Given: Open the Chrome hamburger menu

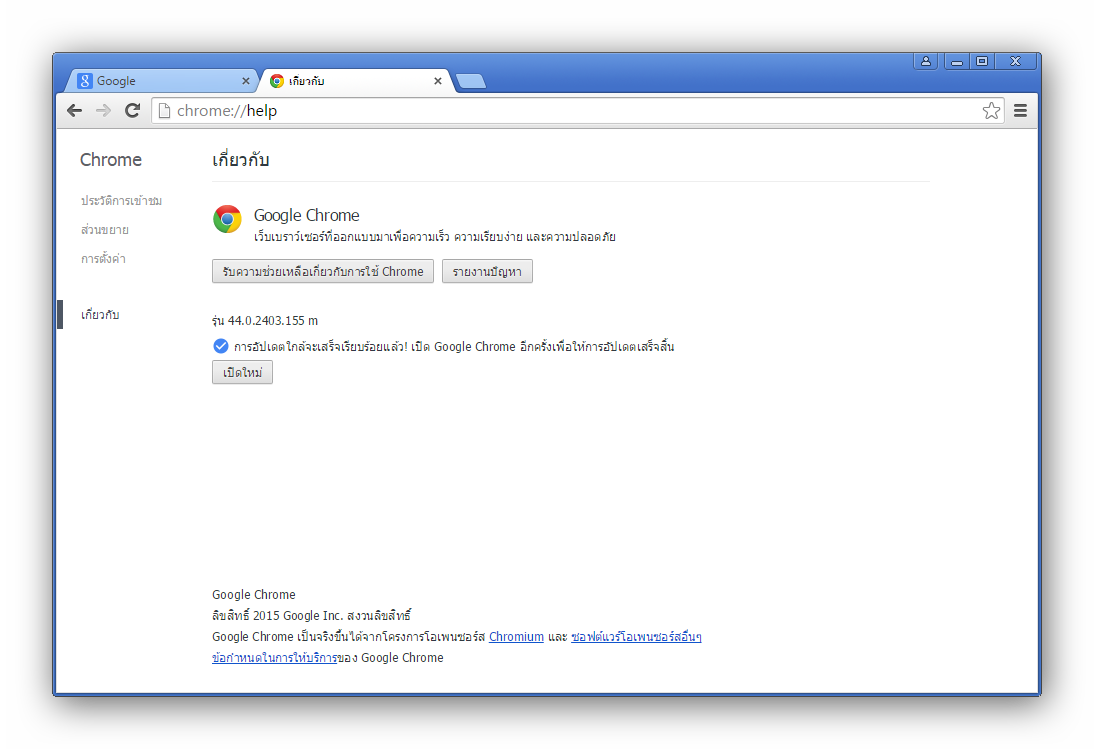Looking at the screenshot, I should tap(1020, 110).
